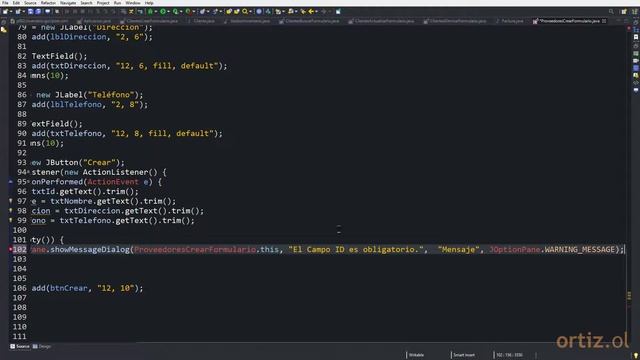Click the override marker on line 95
Viewport: 640px width, 360px height.
point(11,182)
